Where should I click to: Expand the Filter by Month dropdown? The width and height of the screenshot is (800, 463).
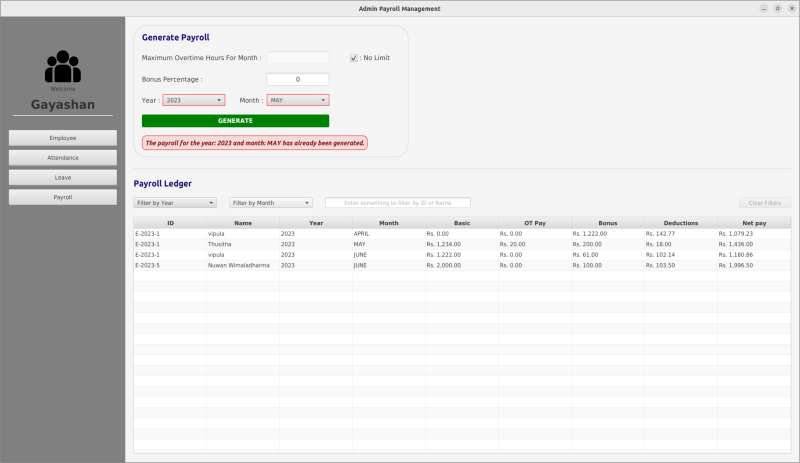[x=270, y=203]
